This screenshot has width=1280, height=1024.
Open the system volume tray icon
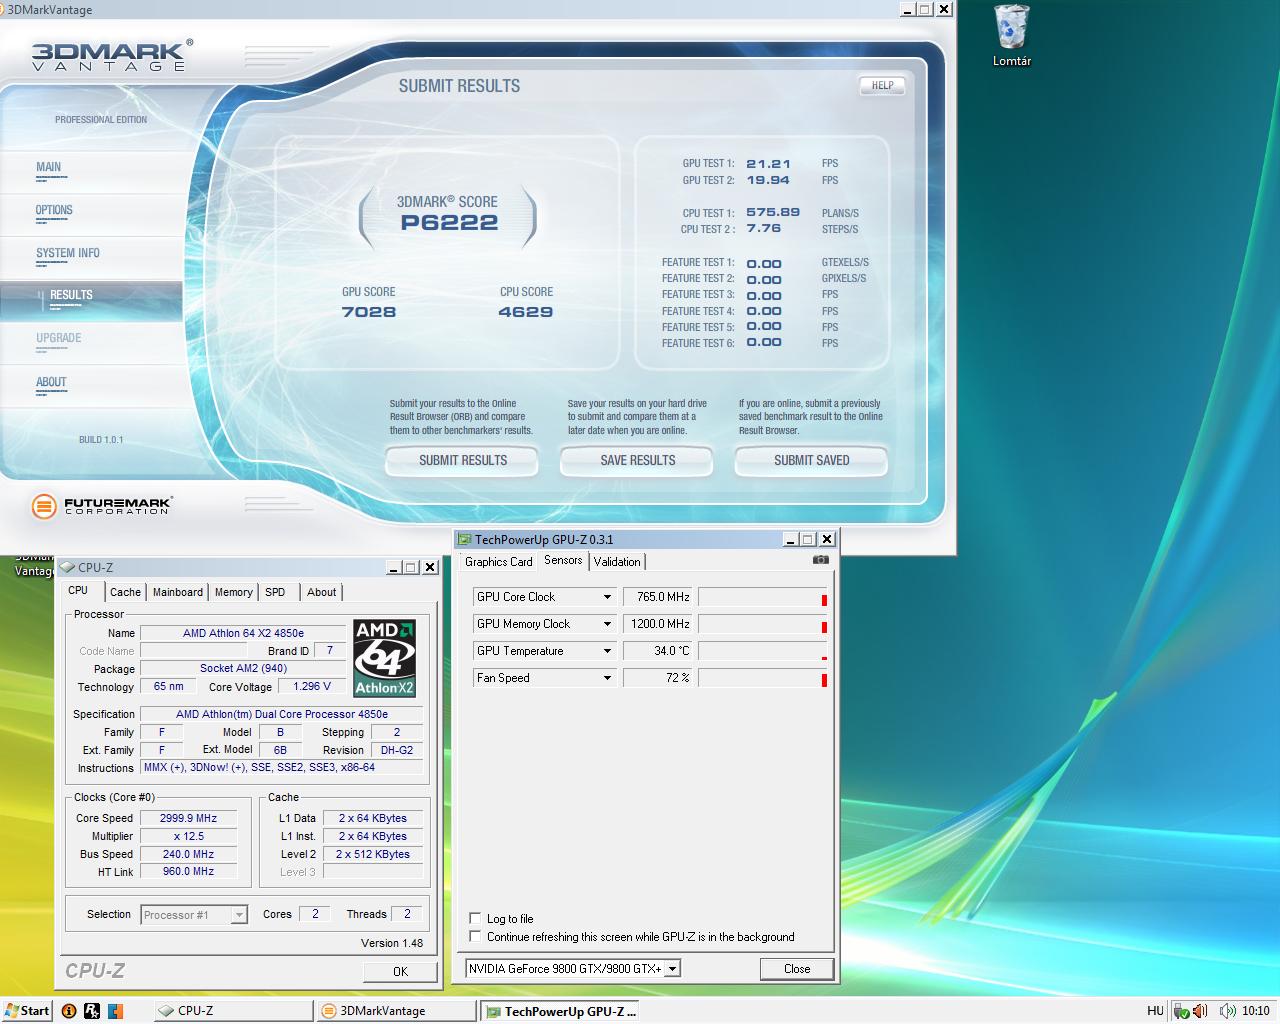click(x=1225, y=1011)
